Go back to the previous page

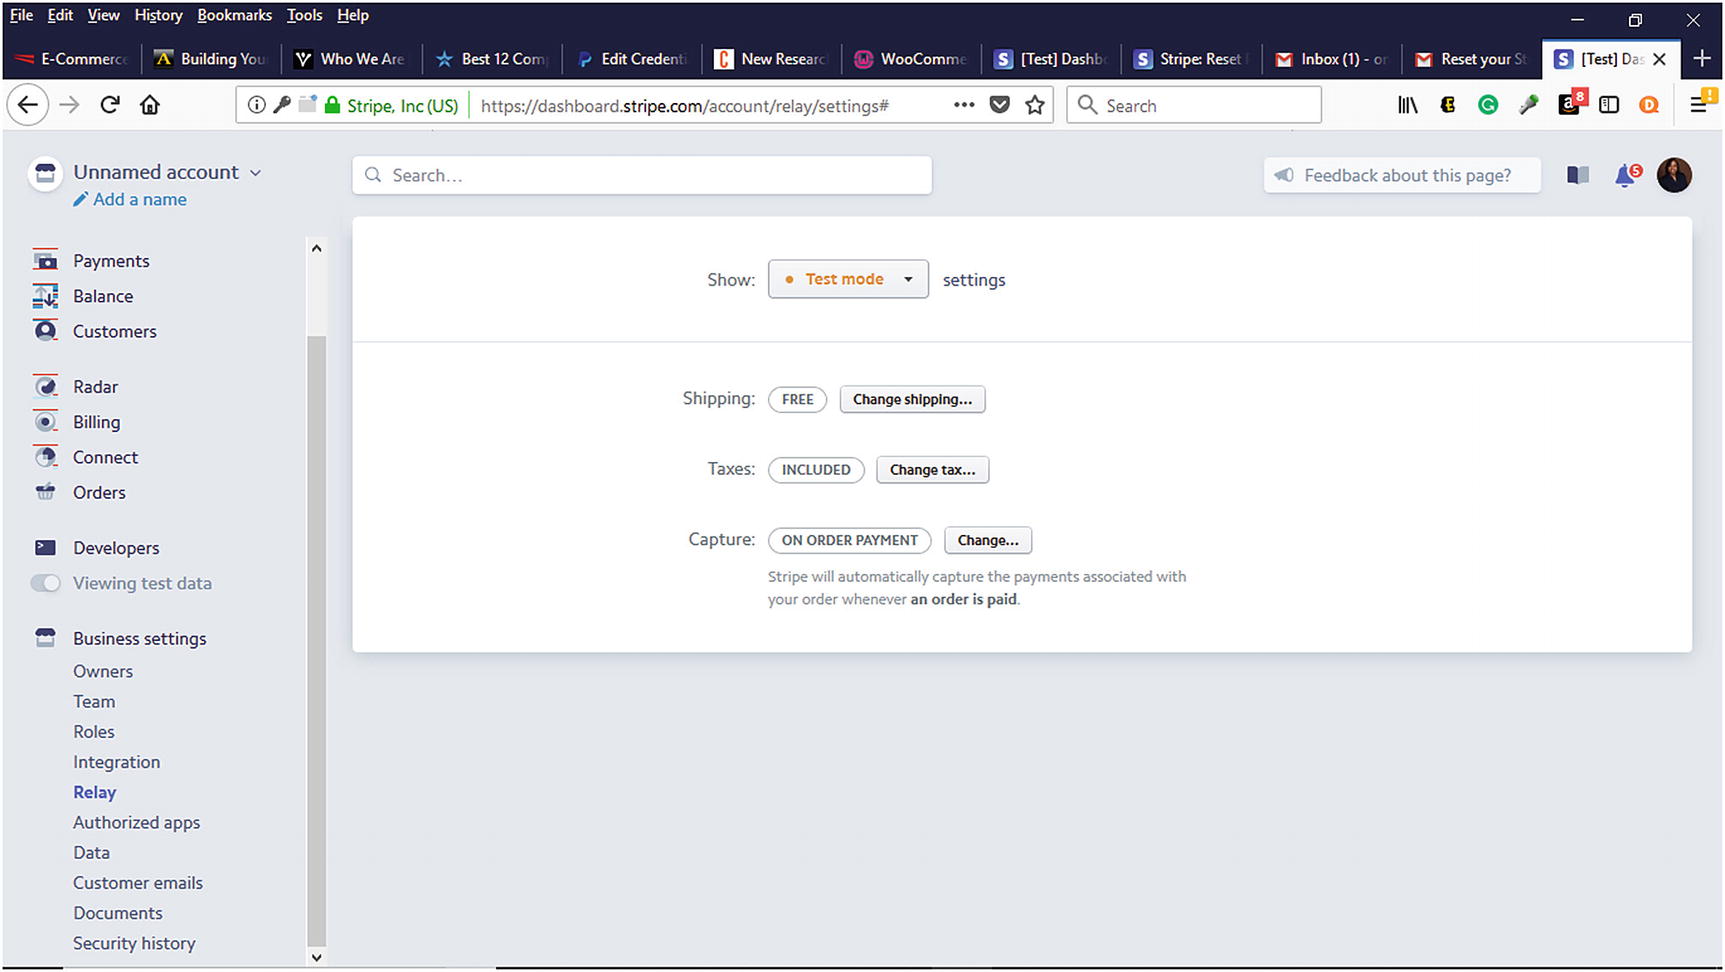pos(28,105)
